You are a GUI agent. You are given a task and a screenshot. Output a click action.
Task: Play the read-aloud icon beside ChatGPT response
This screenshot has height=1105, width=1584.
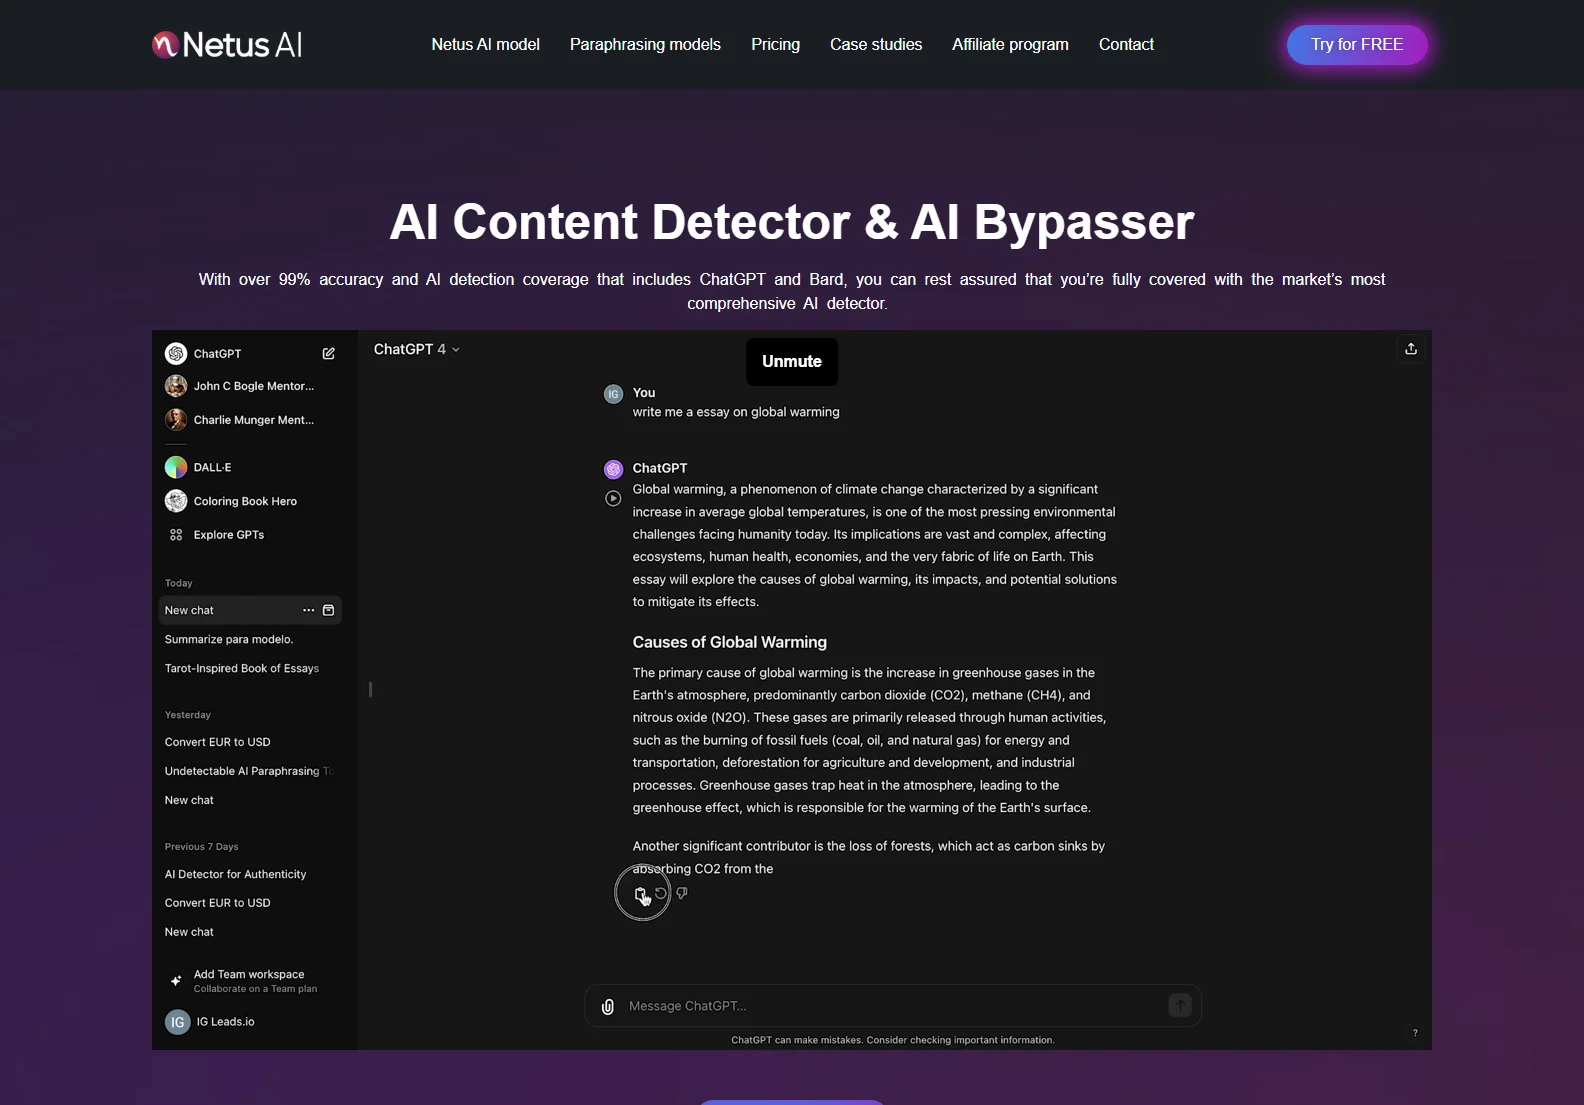coord(613,498)
